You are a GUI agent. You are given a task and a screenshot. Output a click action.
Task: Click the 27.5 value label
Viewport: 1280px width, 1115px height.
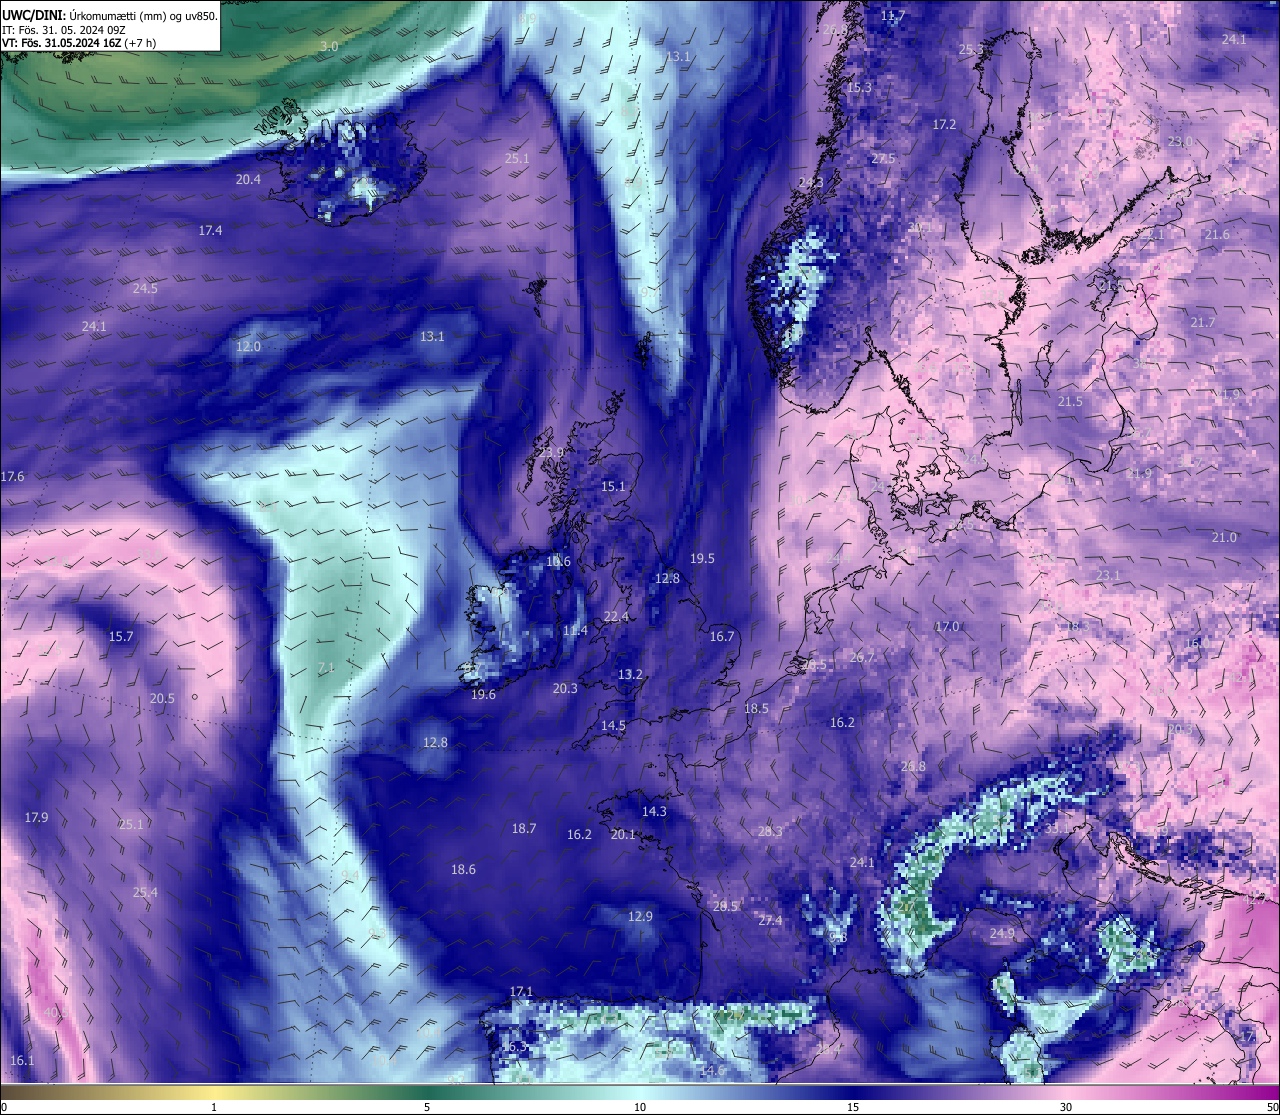click(x=883, y=159)
